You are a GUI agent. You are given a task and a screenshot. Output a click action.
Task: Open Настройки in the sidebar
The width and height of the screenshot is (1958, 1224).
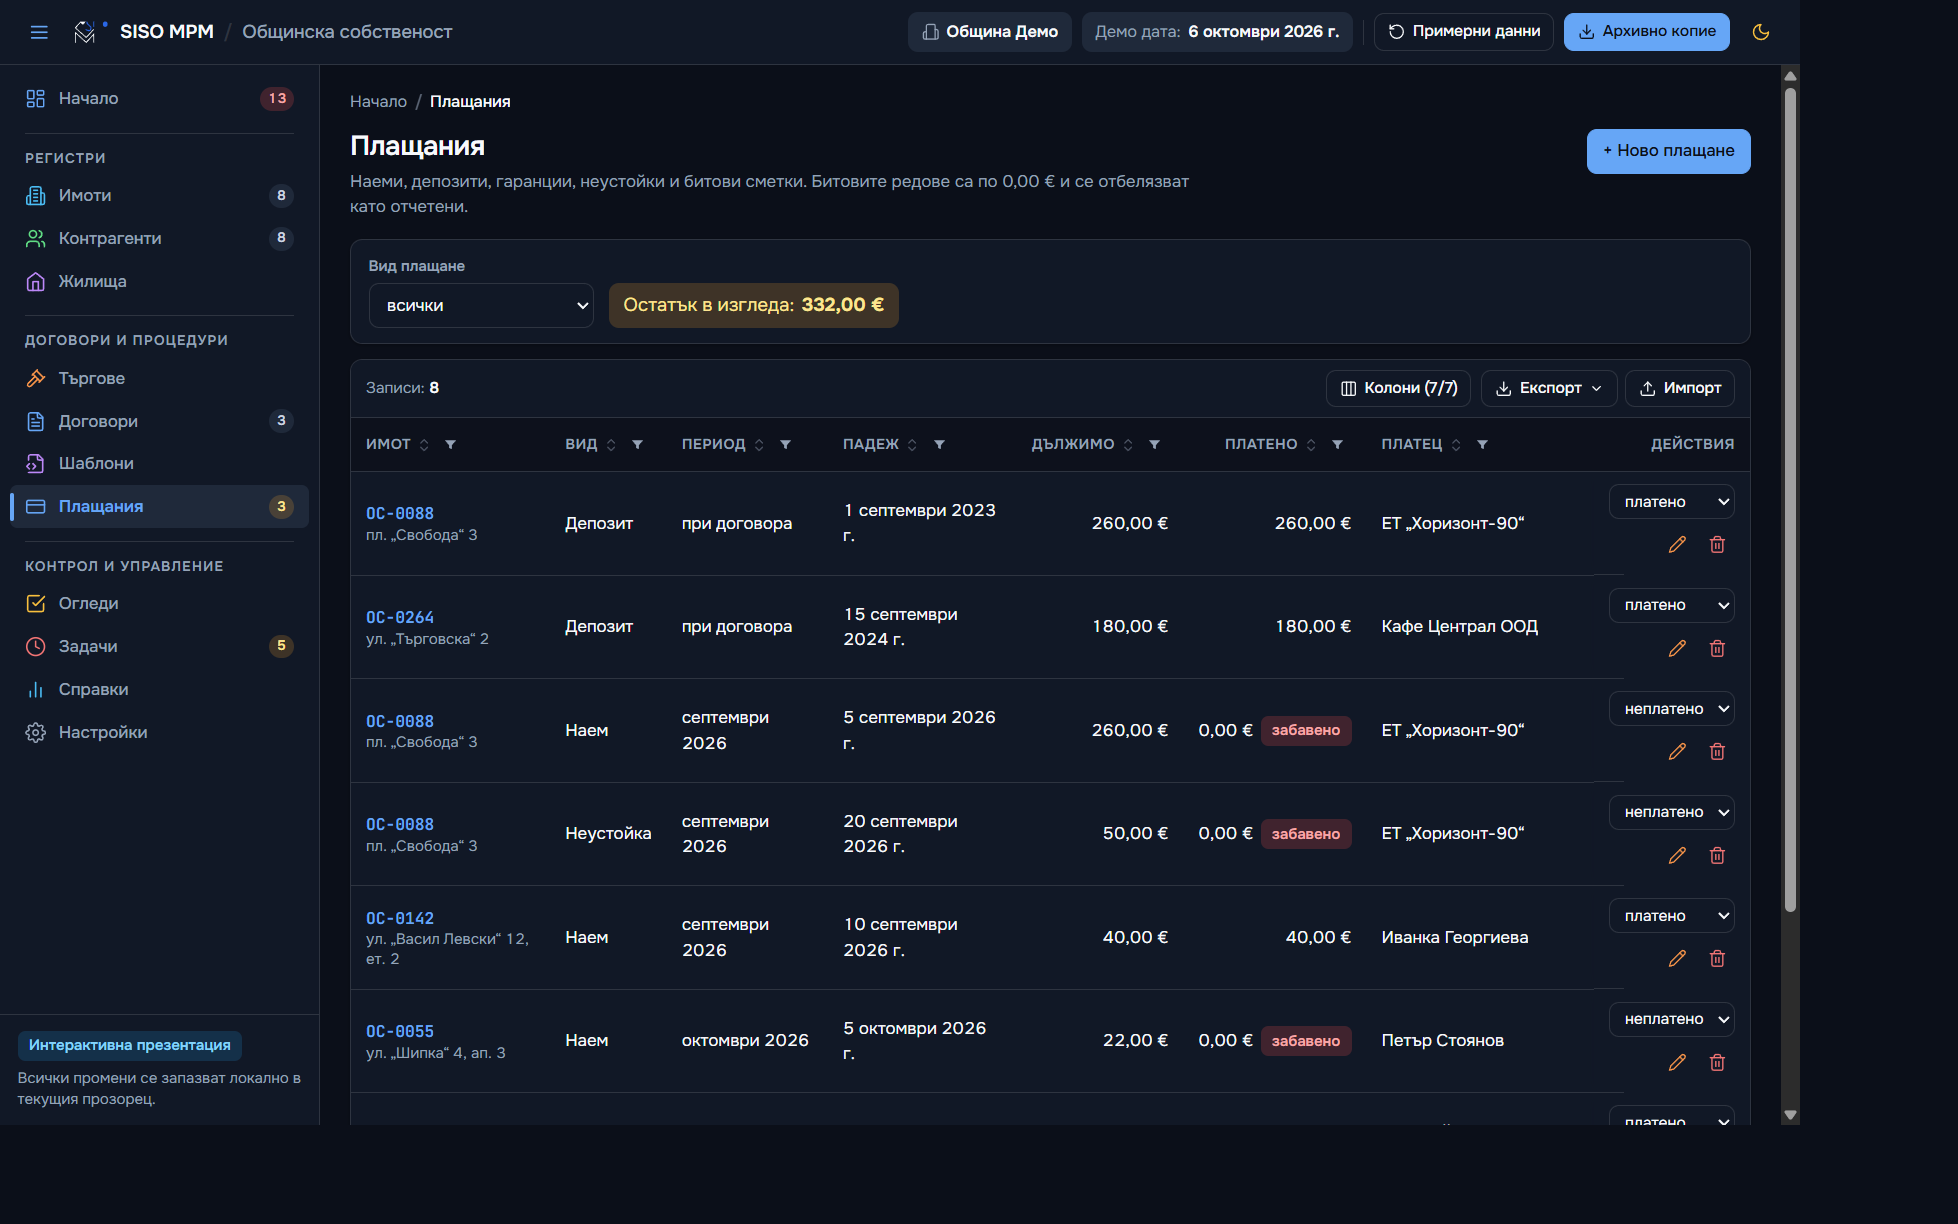(159, 732)
